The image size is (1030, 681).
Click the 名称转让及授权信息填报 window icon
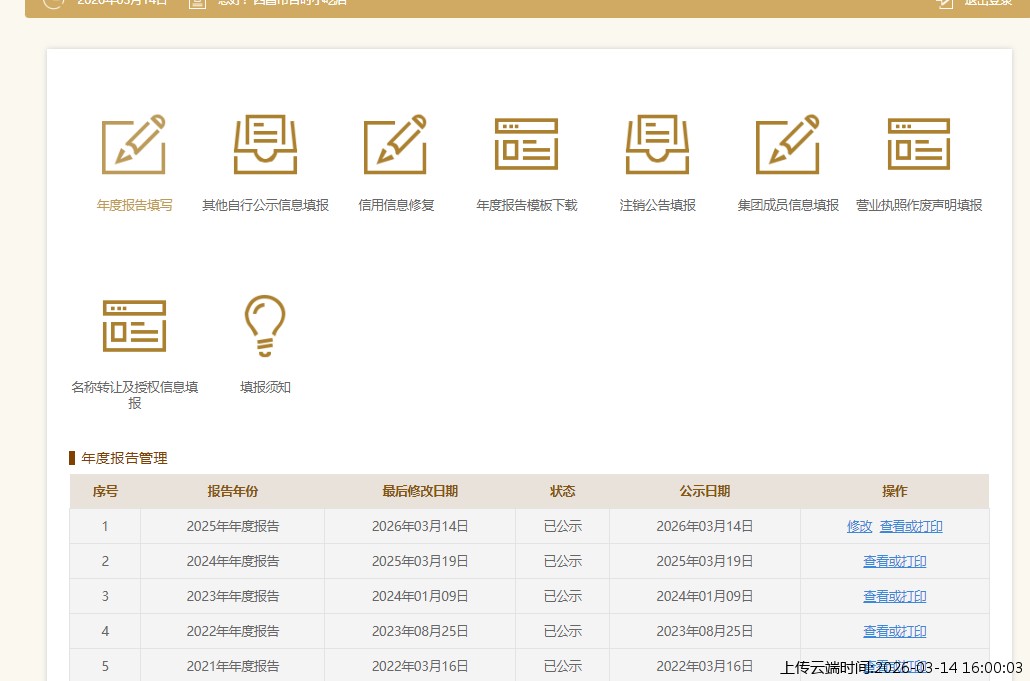134,326
